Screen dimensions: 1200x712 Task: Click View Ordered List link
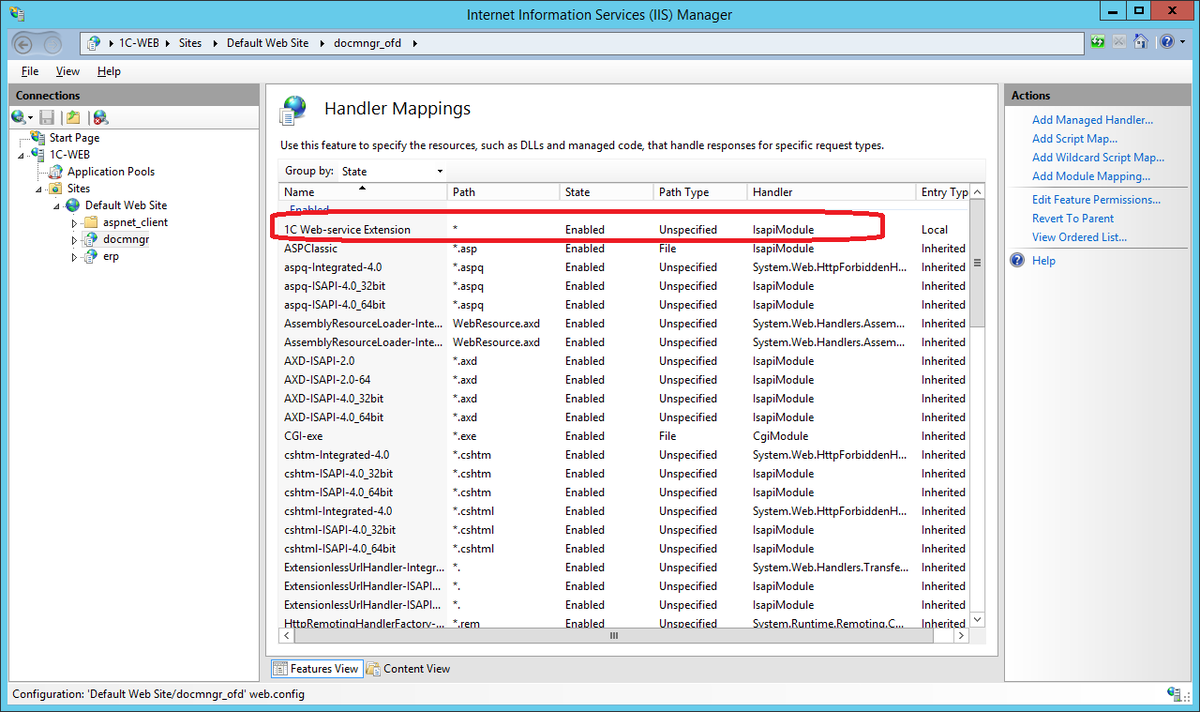click(1079, 237)
